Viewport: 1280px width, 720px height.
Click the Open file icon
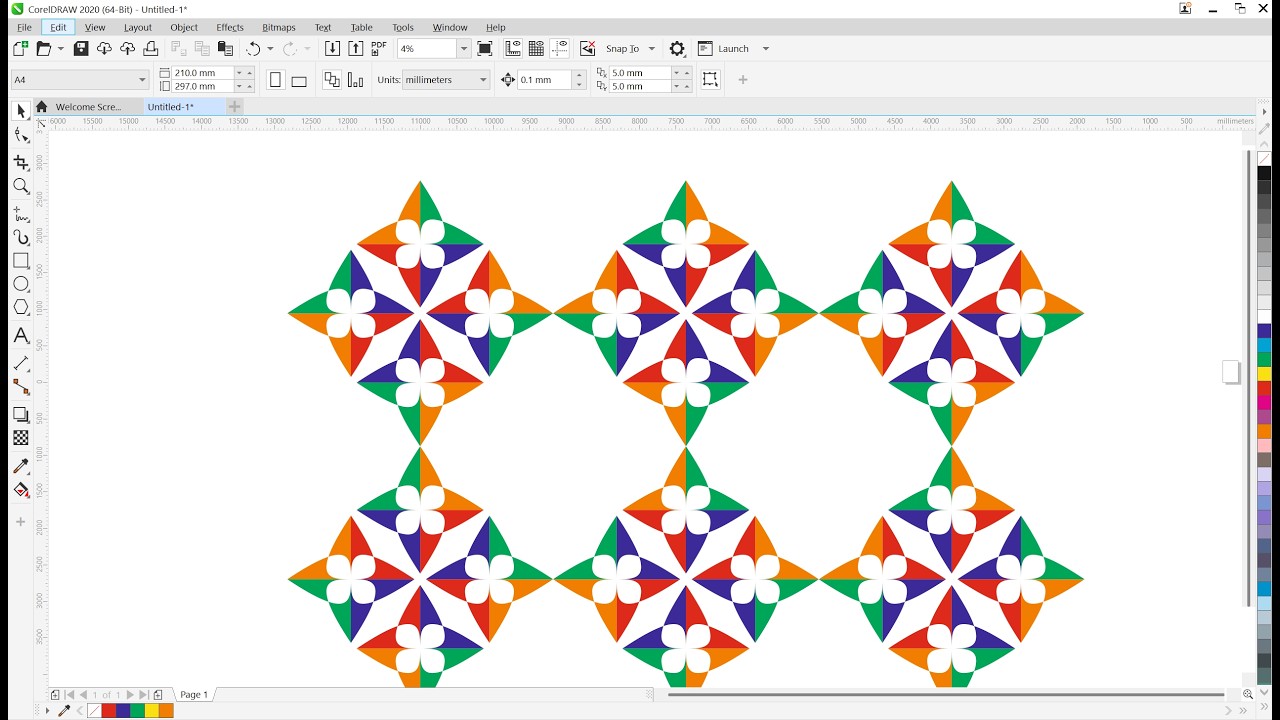44,48
